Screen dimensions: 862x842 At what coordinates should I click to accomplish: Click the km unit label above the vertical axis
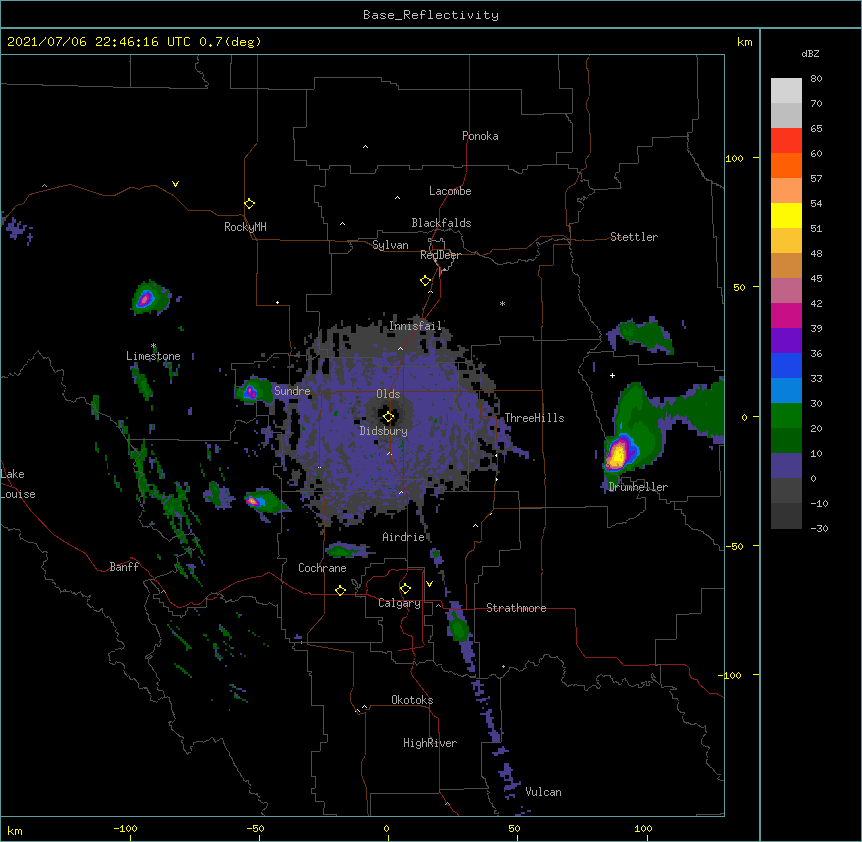click(x=744, y=42)
